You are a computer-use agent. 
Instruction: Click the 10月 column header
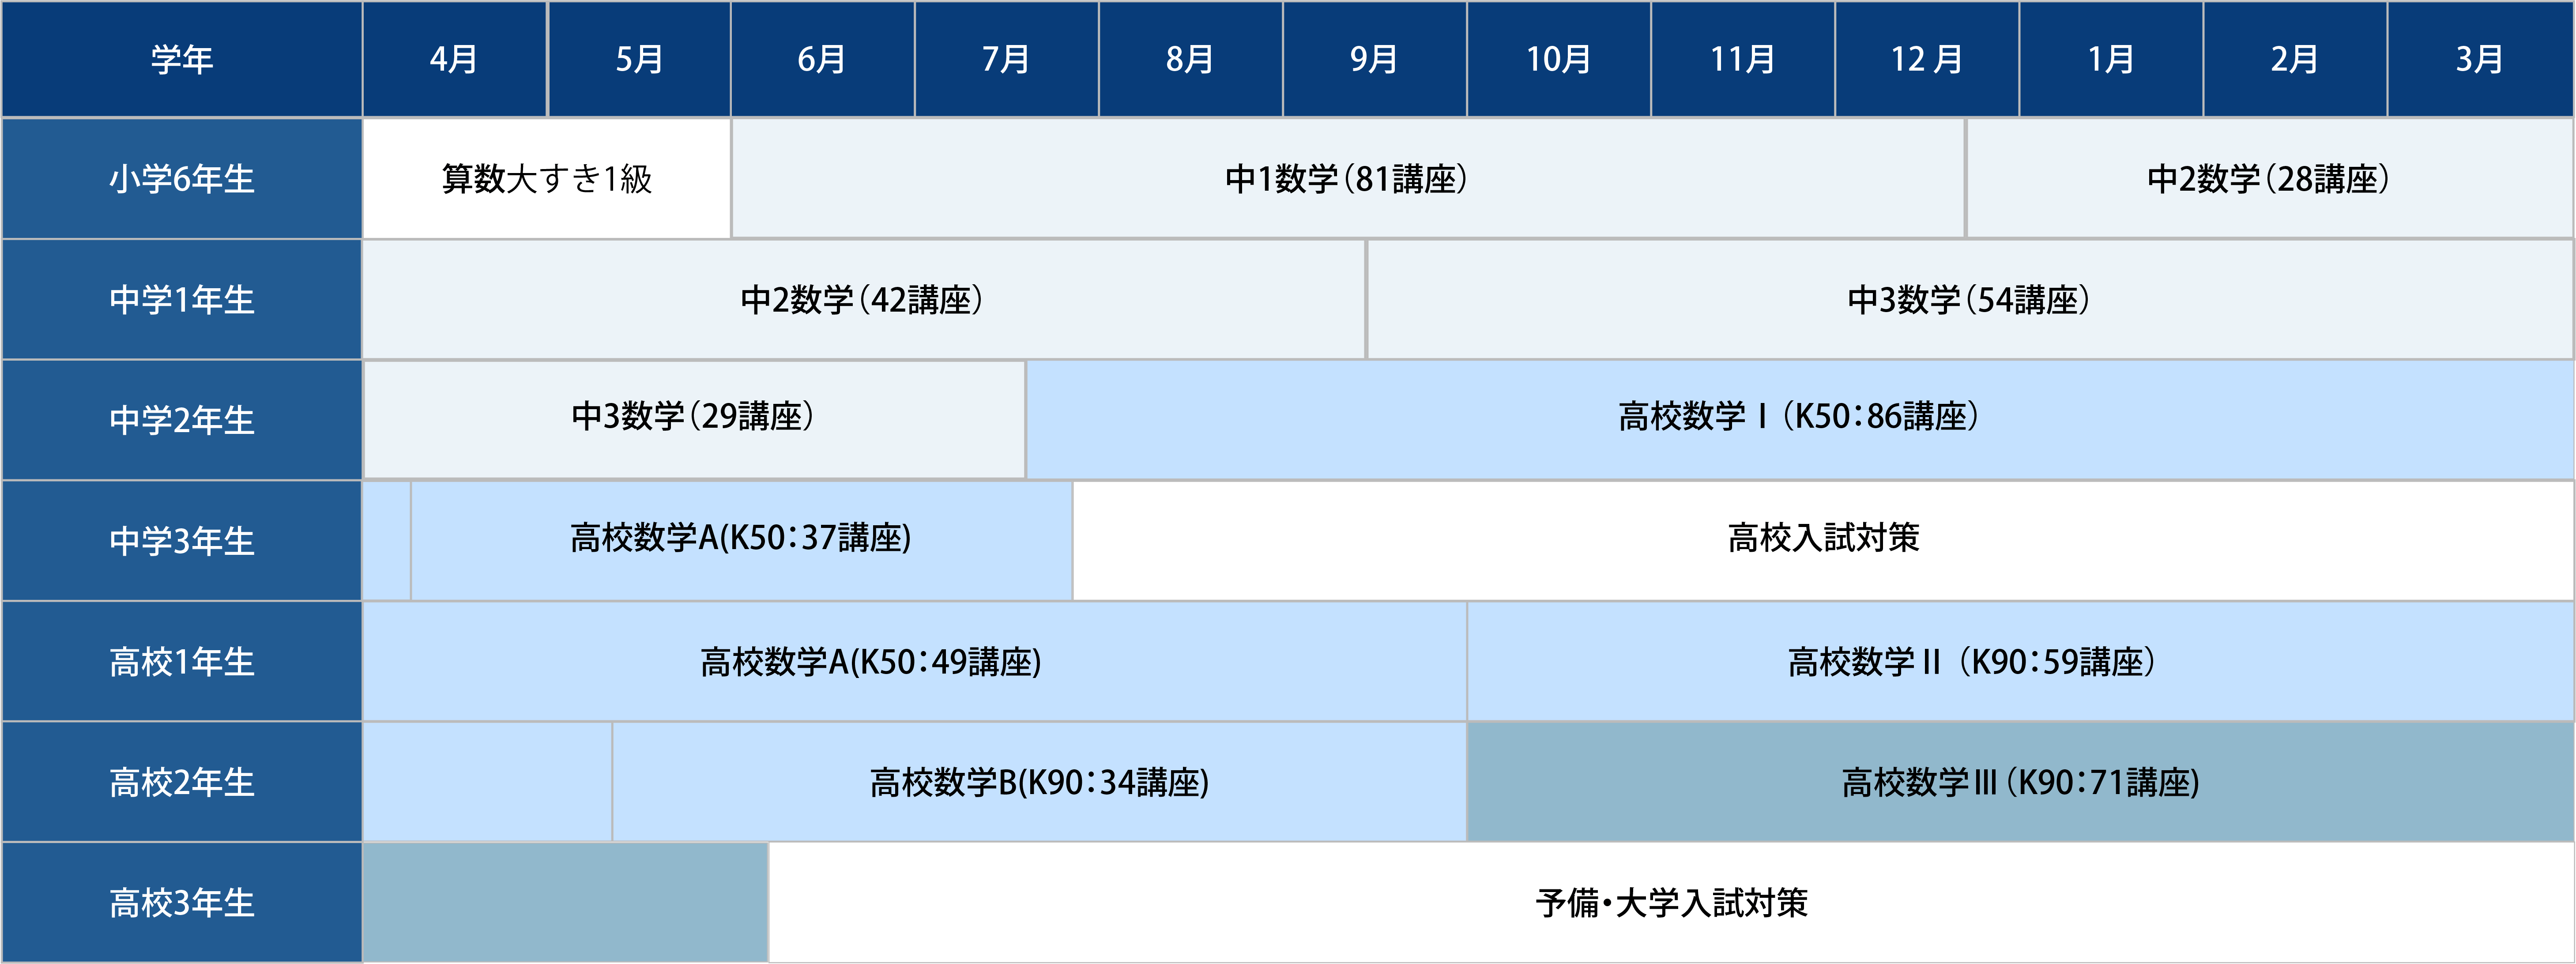click(x=1559, y=59)
